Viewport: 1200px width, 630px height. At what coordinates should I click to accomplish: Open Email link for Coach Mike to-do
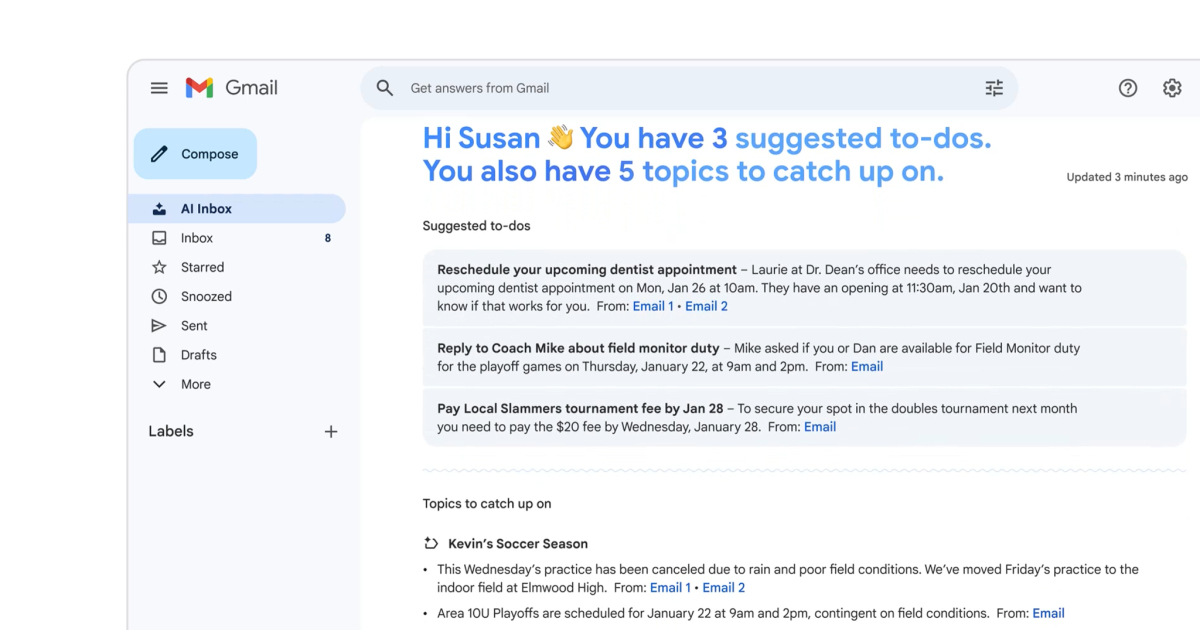(866, 367)
